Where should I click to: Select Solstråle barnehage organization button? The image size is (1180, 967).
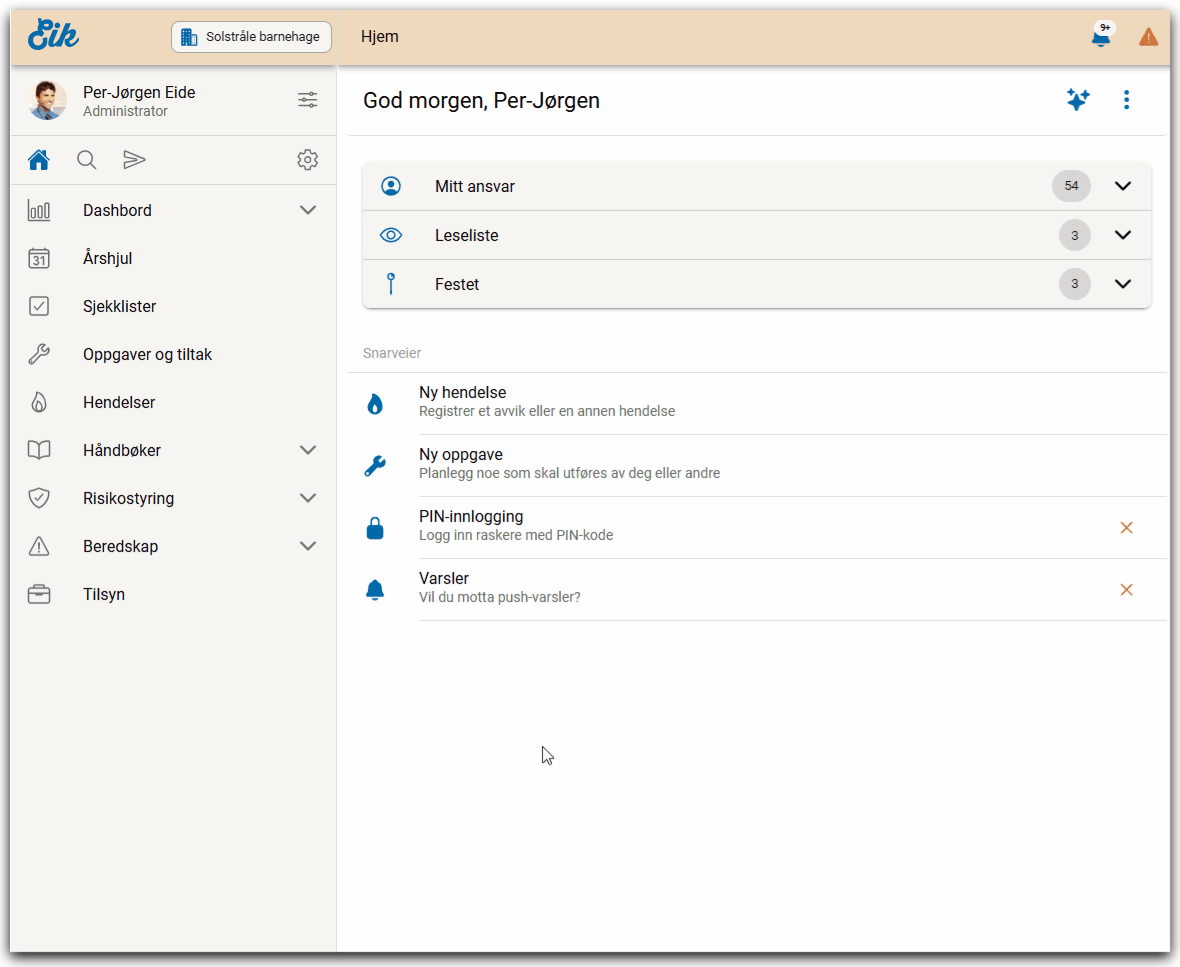pyautogui.click(x=251, y=37)
